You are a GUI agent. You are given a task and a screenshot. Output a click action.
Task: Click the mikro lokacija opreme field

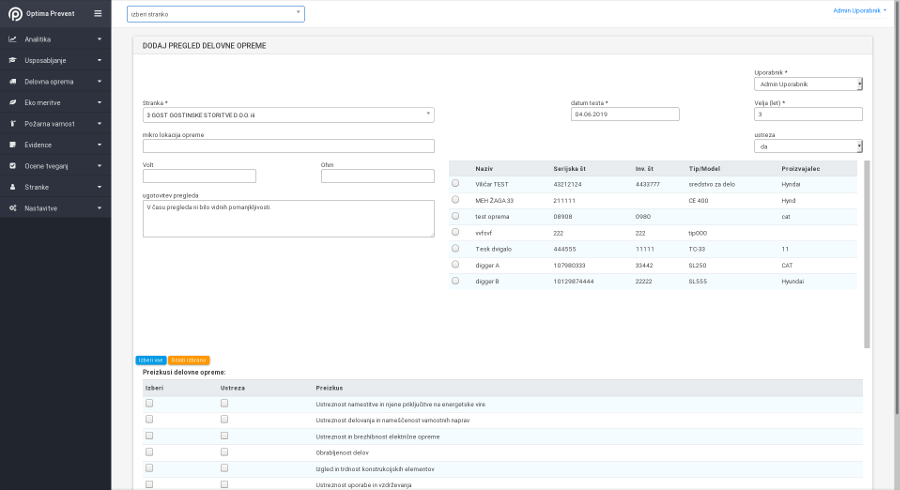[x=288, y=146]
